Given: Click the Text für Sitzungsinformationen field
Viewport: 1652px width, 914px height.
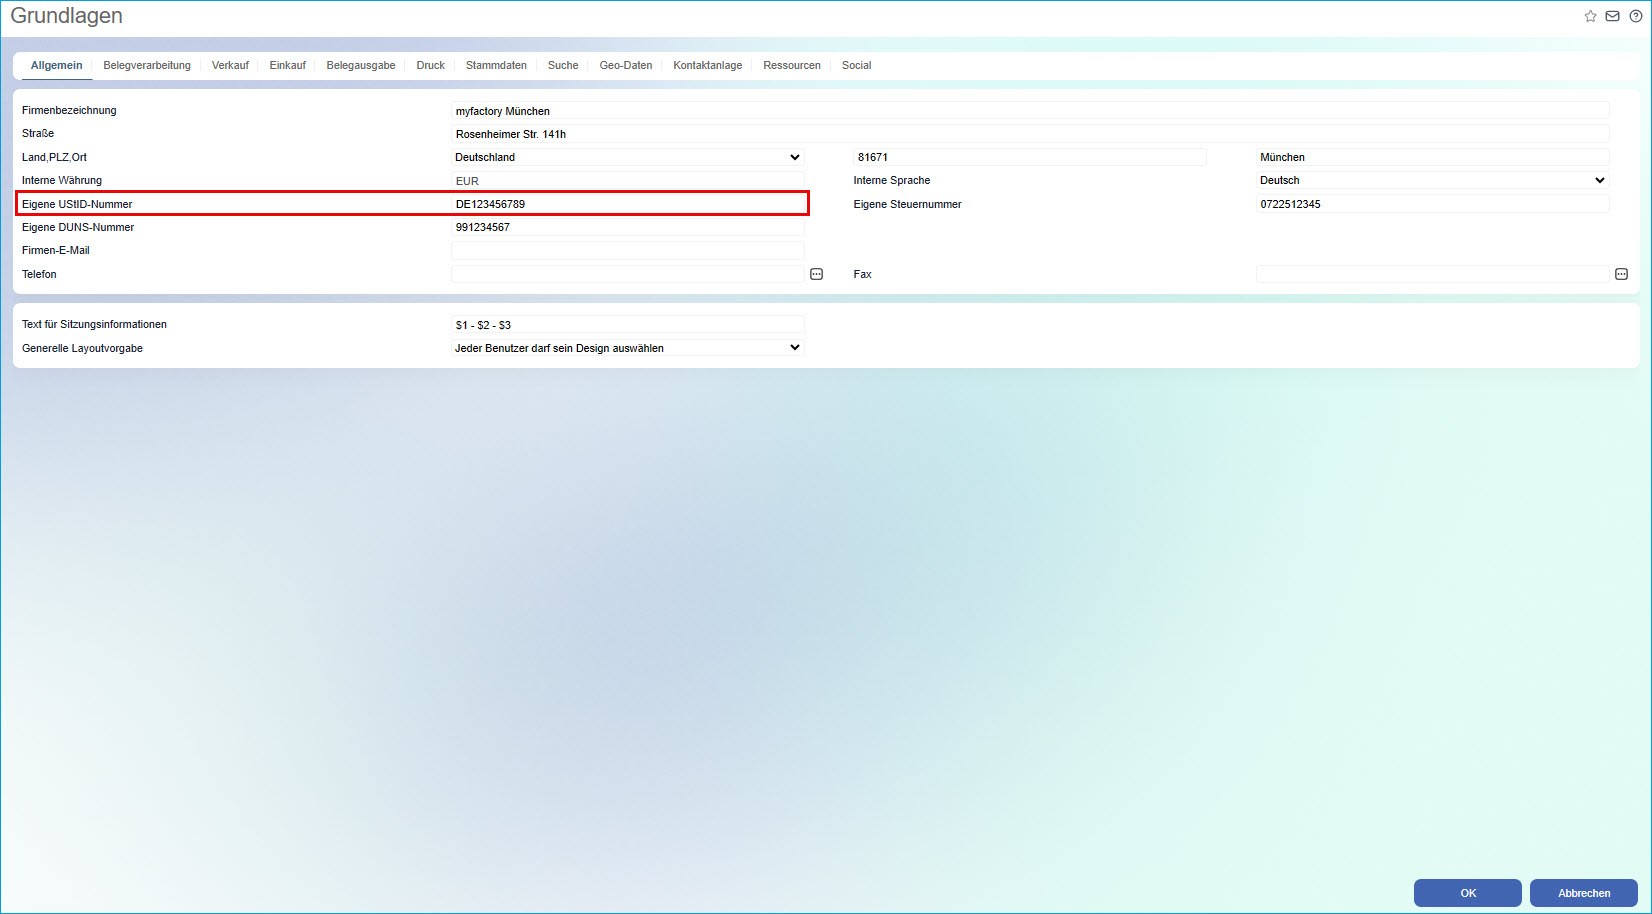Looking at the screenshot, I should point(628,325).
